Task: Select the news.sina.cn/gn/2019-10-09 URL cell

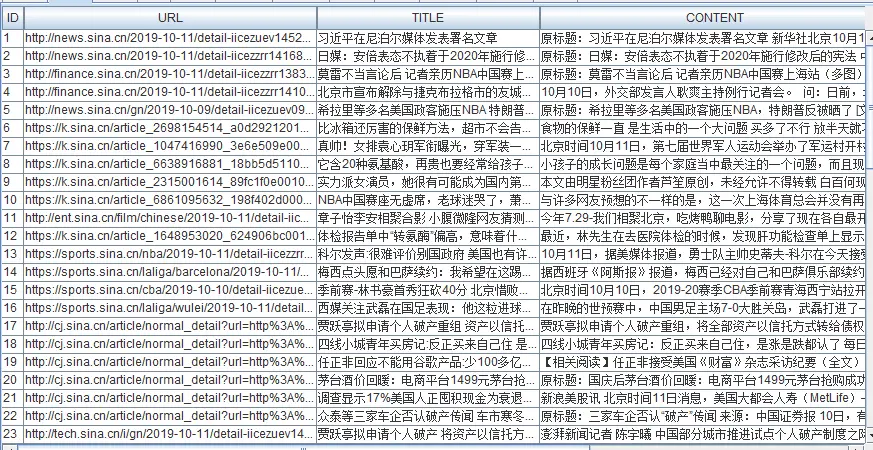Action: point(170,110)
